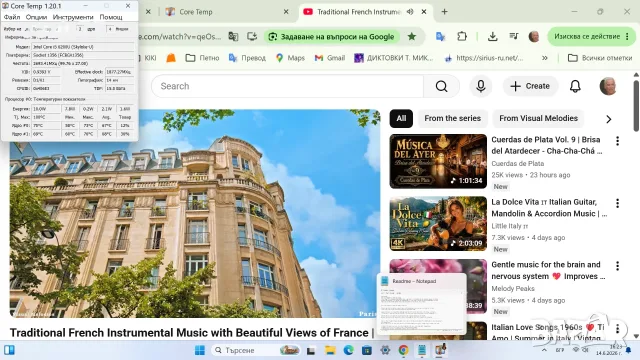Screen dimensions: 640x360
Task: Open the Widgets icon at taskbar left
Action: pyautogui.click(x=9, y=350)
